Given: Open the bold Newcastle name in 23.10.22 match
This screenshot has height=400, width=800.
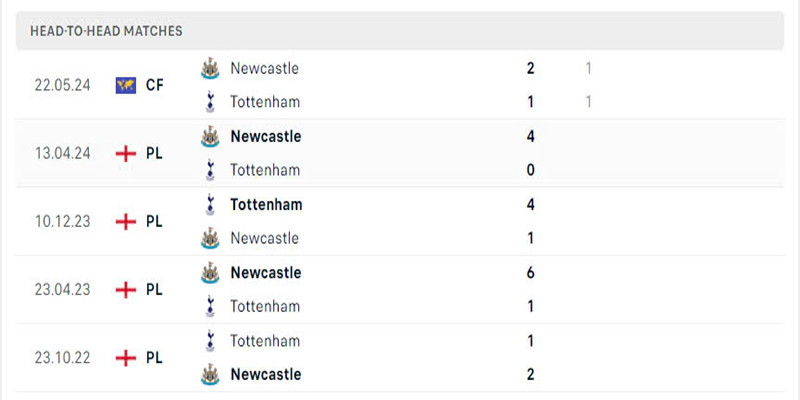Looking at the screenshot, I should click(266, 374).
